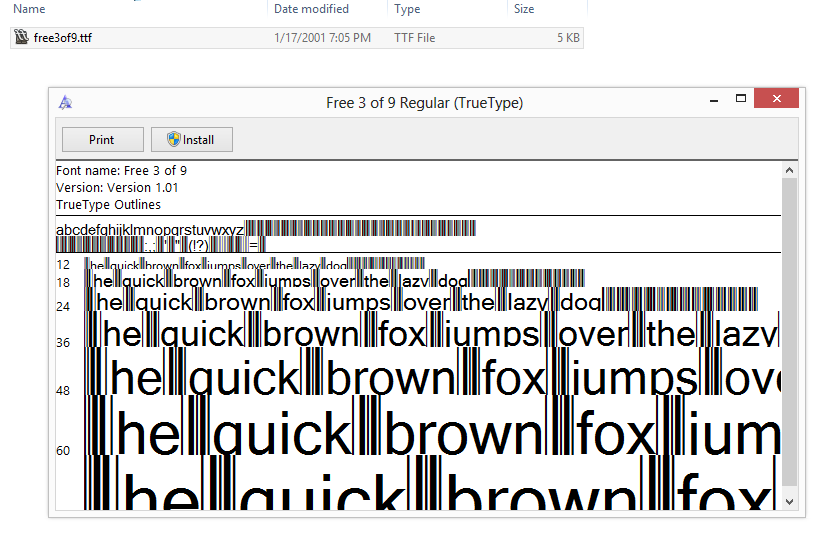The image size is (824, 535).
Task: Click the size 24 sample label
Action: [x=63, y=306]
